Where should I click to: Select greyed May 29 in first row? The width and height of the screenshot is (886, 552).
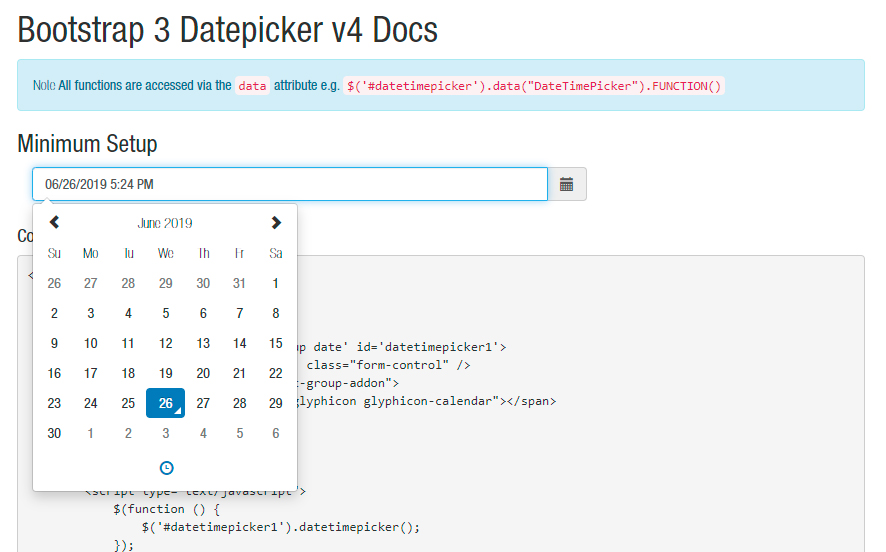166,283
